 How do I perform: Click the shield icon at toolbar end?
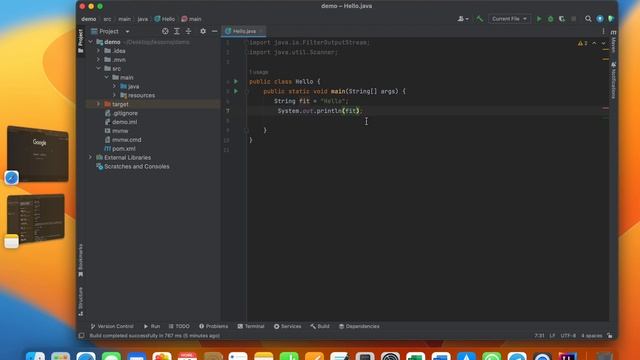[611, 19]
